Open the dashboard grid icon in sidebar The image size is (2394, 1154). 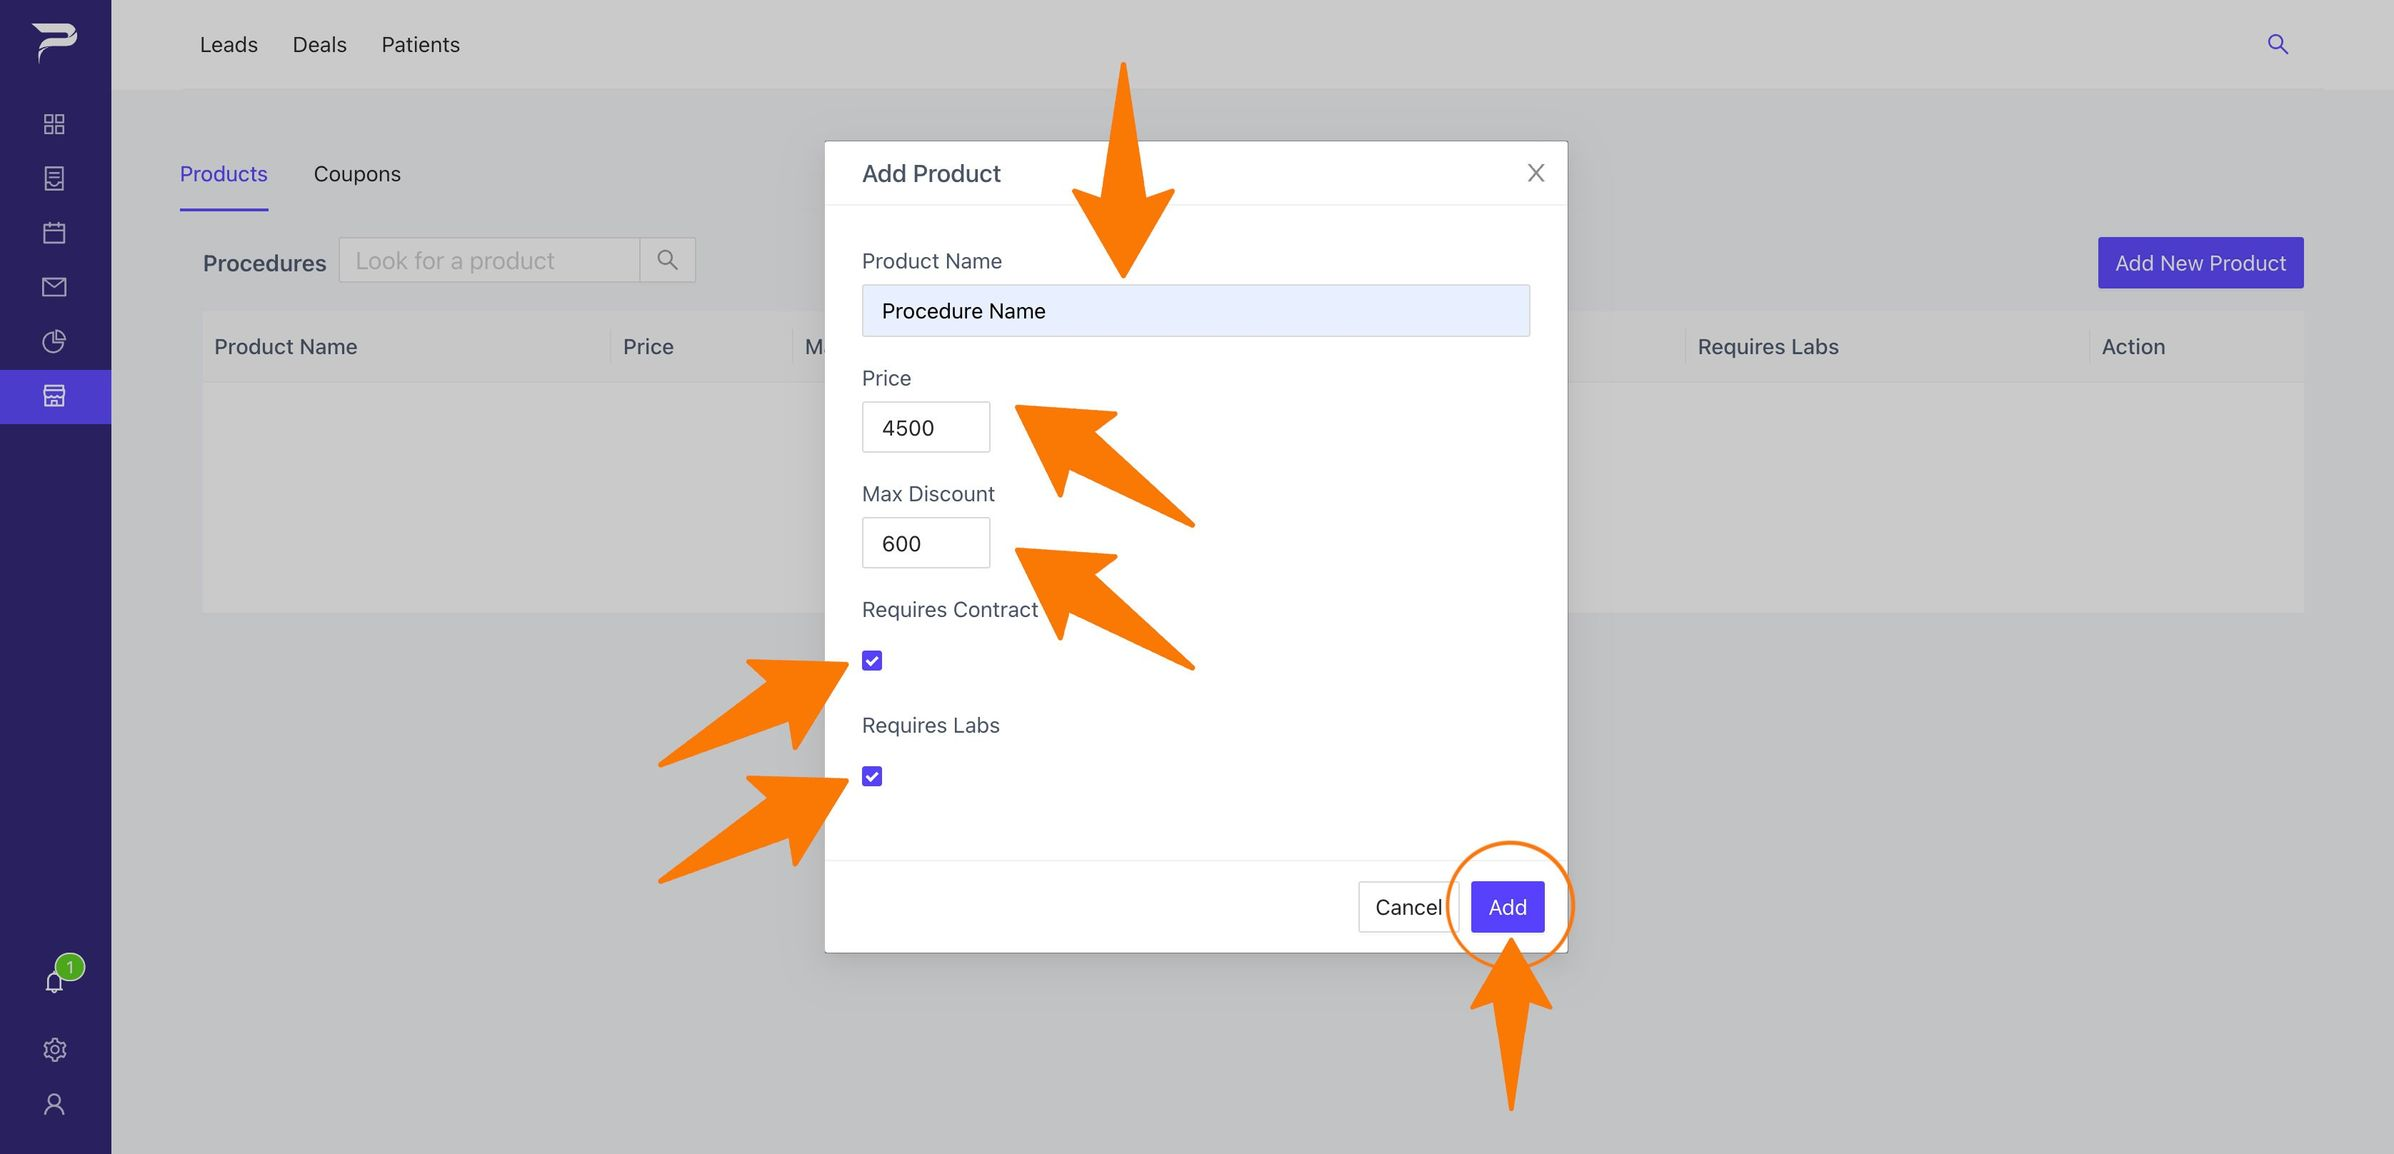pyautogui.click(x=54, y=124)
